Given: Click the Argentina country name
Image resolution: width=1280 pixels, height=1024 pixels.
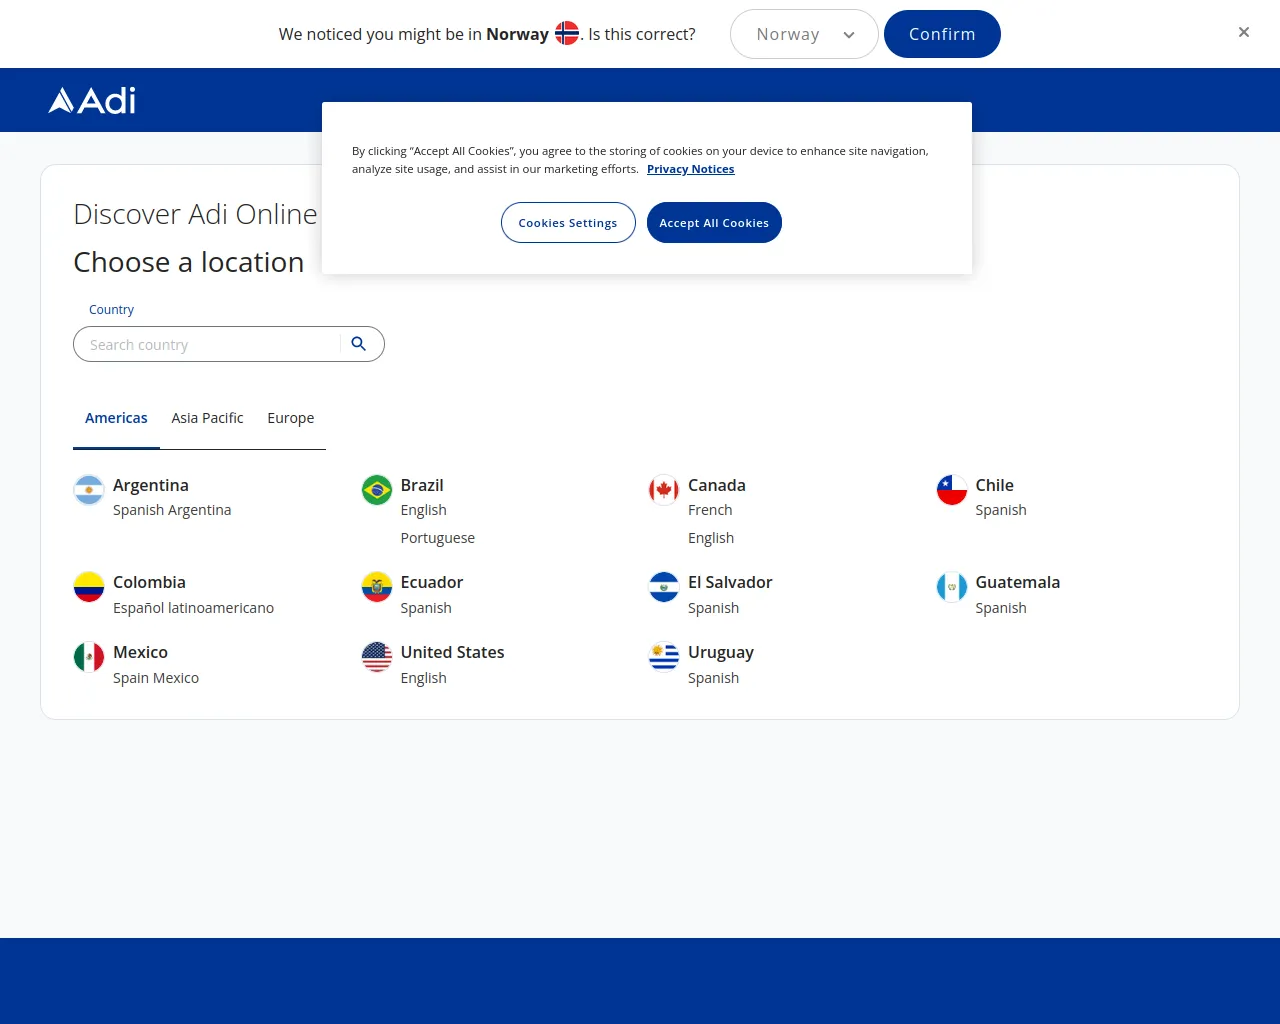Looking at the screenshot, I should [x=151, y=485].
